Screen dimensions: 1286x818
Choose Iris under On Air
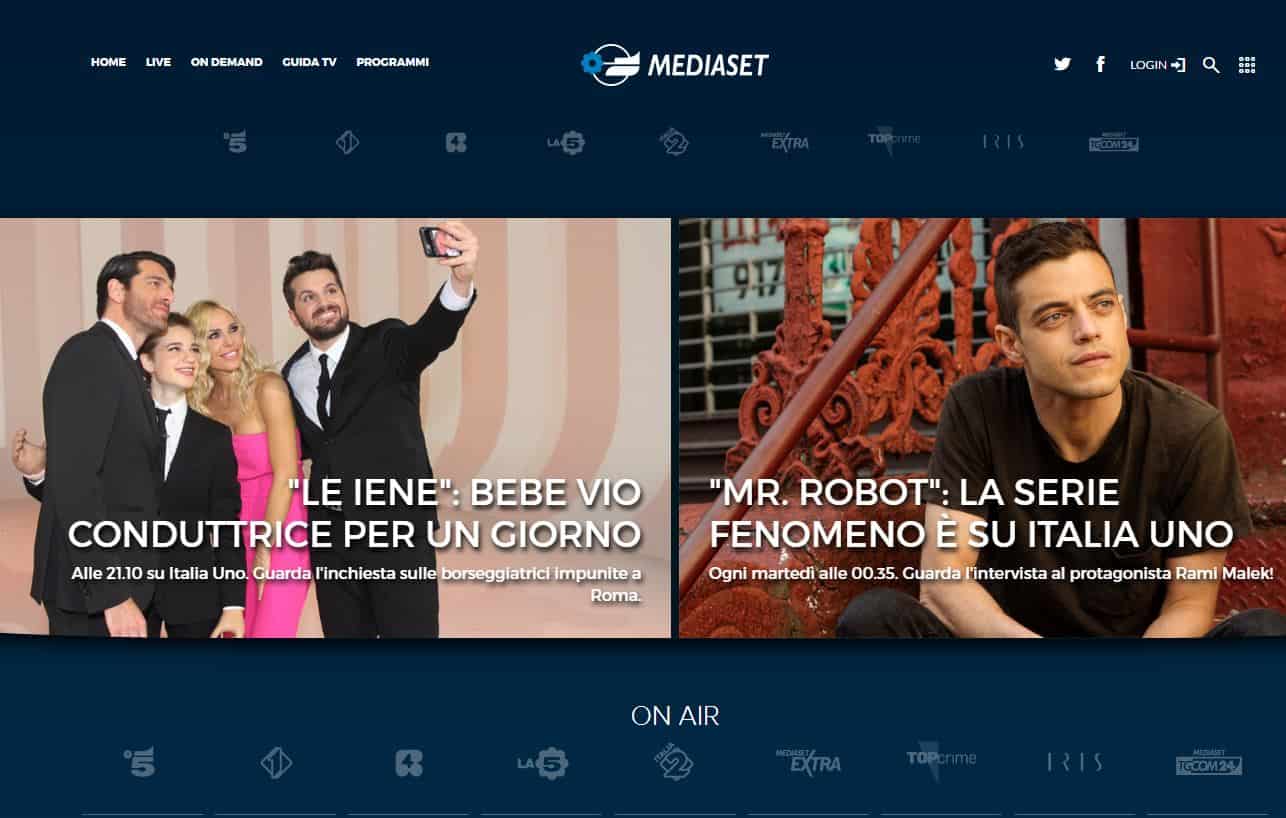[1075, 763]
